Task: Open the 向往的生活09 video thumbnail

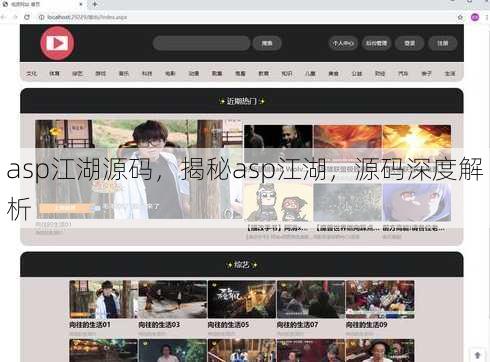Action: tap(380, 299)
